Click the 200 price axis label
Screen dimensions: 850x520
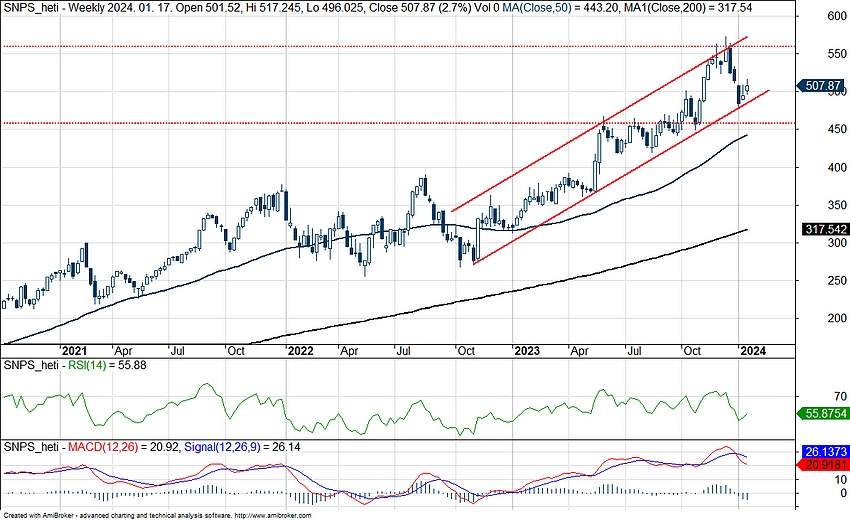[x=837, y=318]
